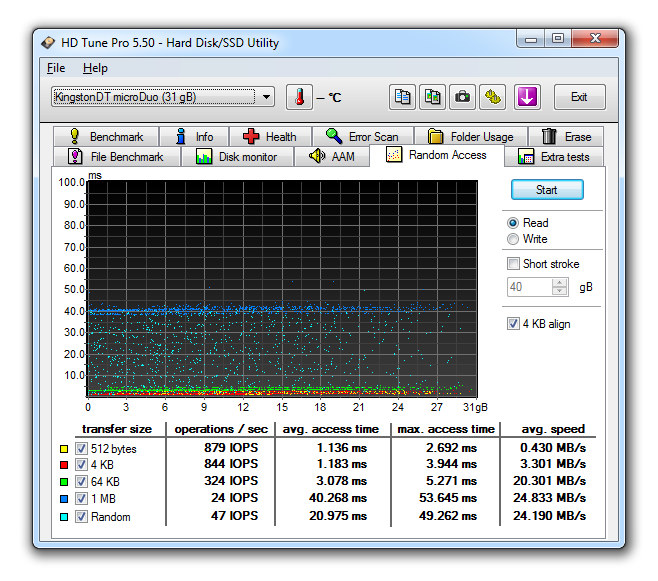This screenshot has height=581, width=658.
Task: Decrease short stroke size with down arrow
Action: [560, 292]
